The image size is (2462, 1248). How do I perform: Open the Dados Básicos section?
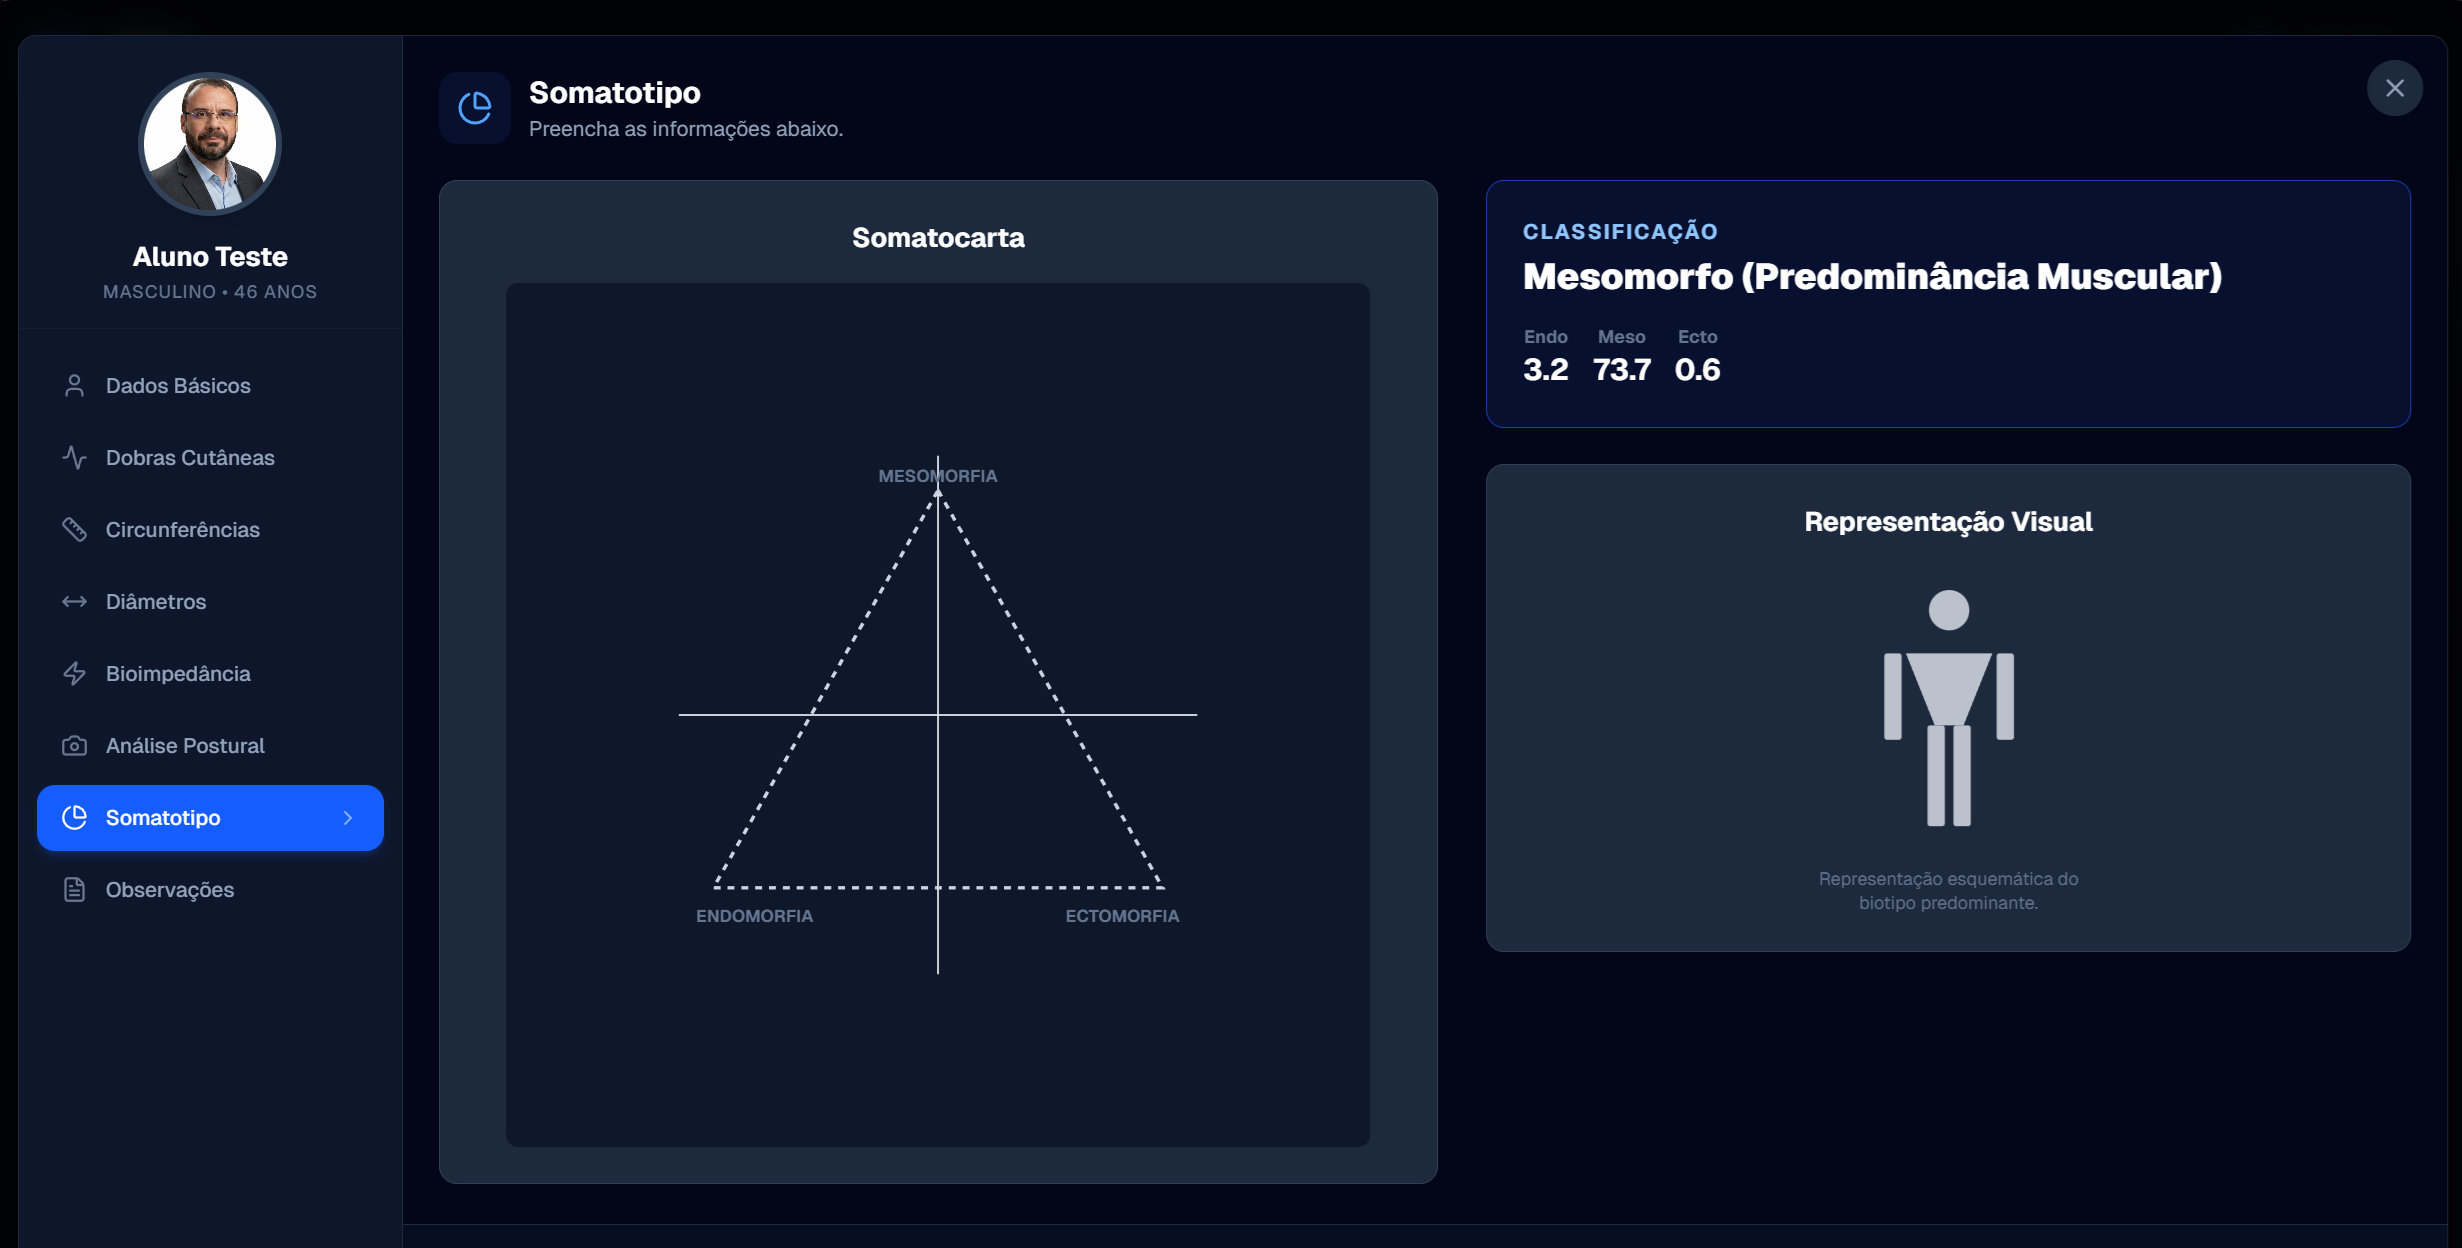(178, 386)
